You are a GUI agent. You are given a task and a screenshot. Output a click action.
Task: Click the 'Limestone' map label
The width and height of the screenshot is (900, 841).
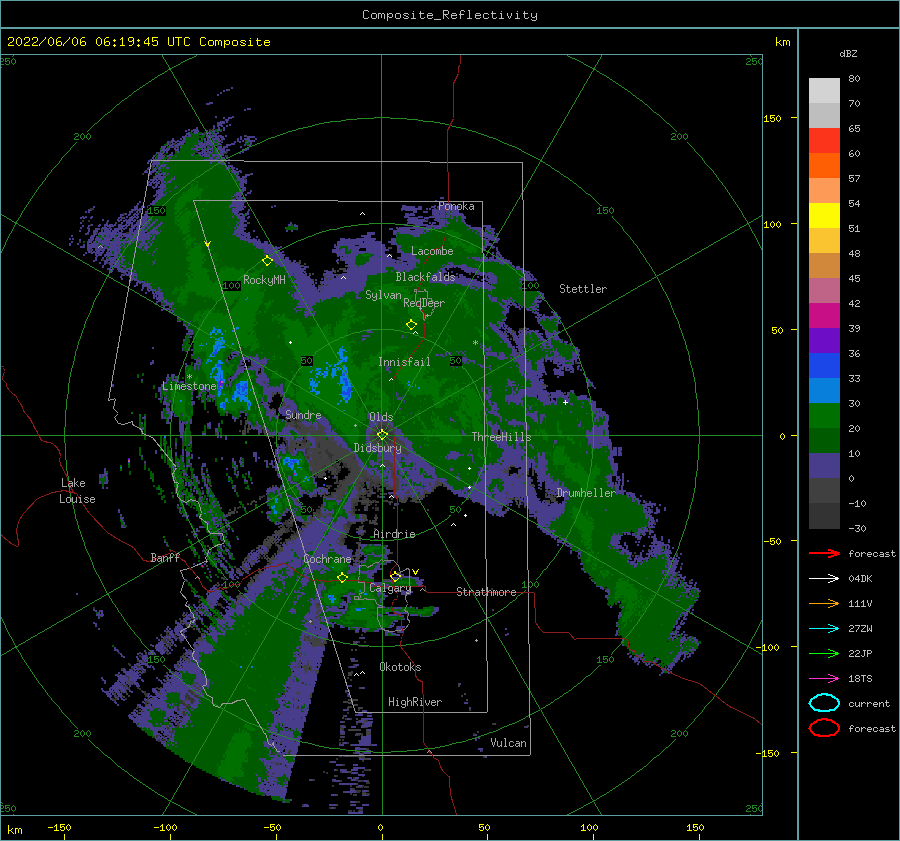(x=189, y=386)
